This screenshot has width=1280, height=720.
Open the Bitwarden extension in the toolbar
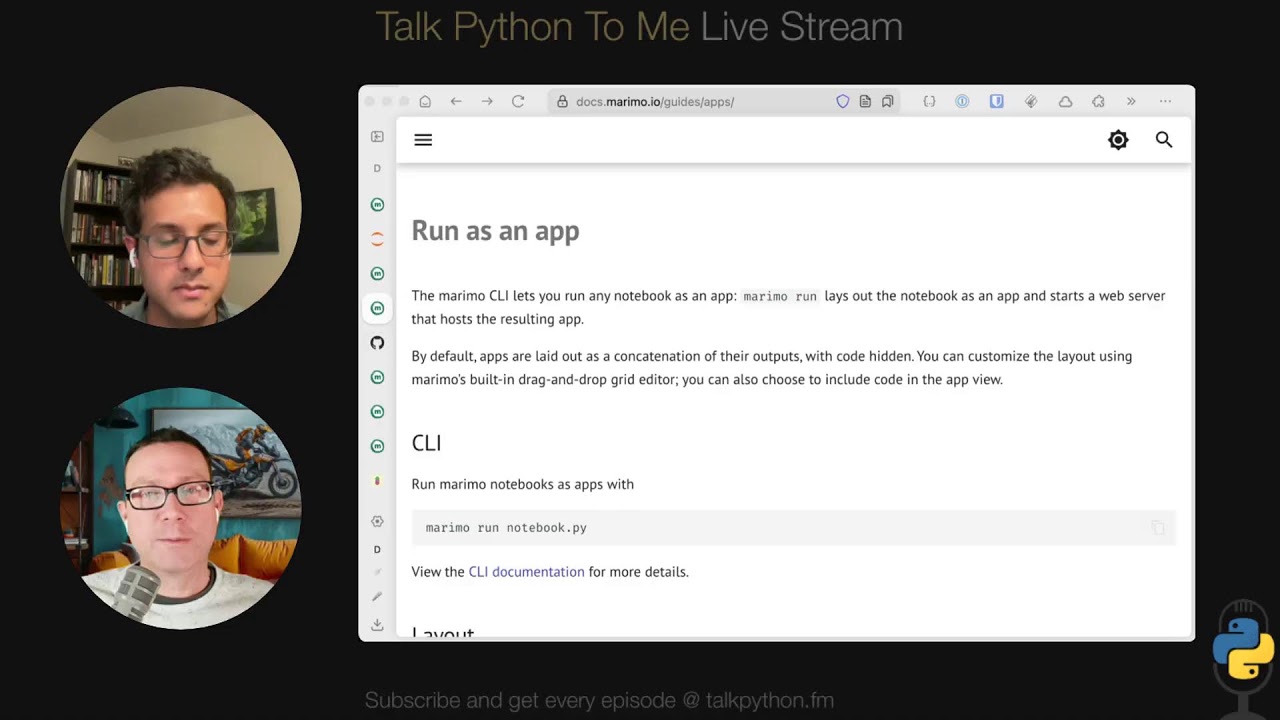pos(996,101)
